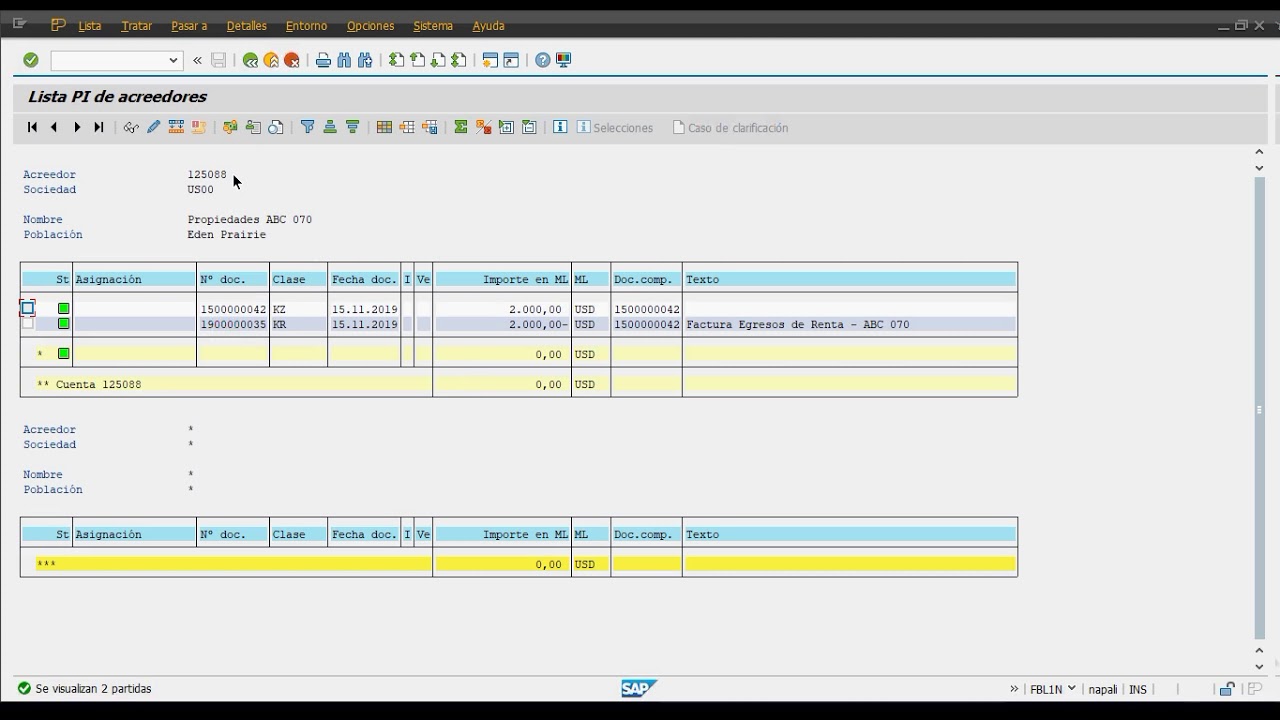This screenshot has width=1280, height=720.
Task: Click the SAP window menu icon top-left
Action: click(19, 24)
